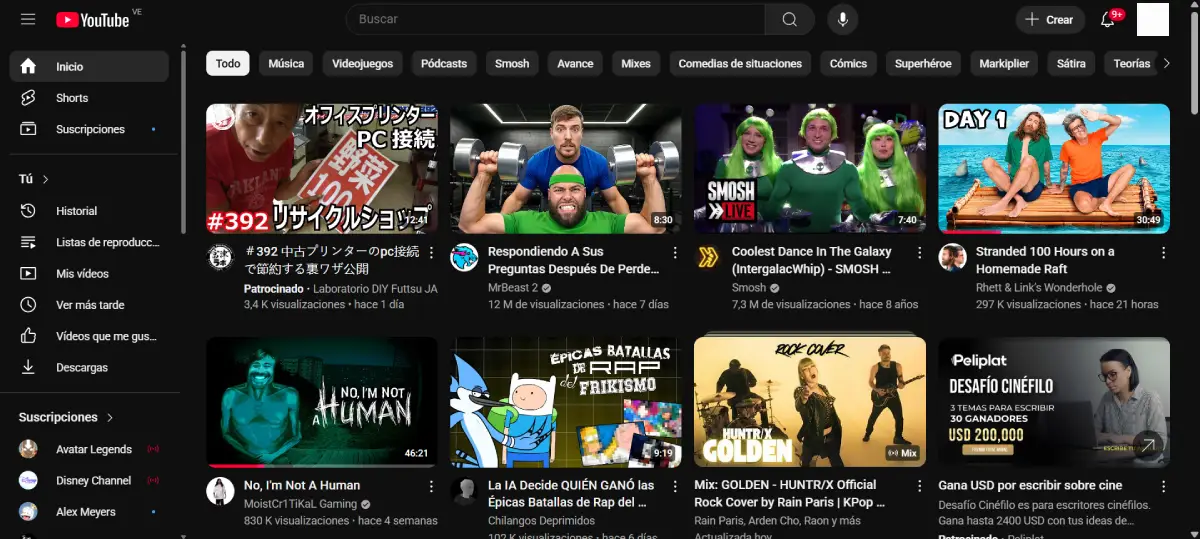This screenshot has height=539, width=1200.
Task: Open Shorts from the sidebar
Action: point(72,98)
